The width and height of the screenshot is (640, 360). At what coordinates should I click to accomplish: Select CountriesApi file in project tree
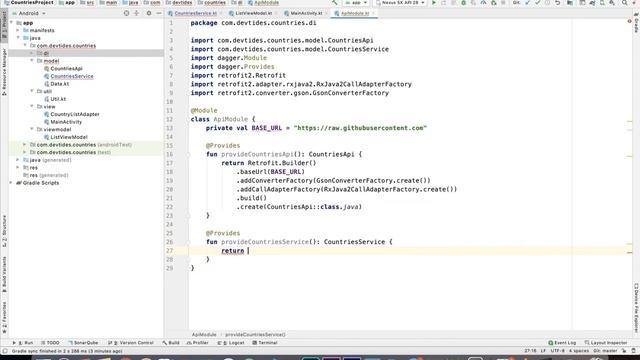[x=66, y=69]
